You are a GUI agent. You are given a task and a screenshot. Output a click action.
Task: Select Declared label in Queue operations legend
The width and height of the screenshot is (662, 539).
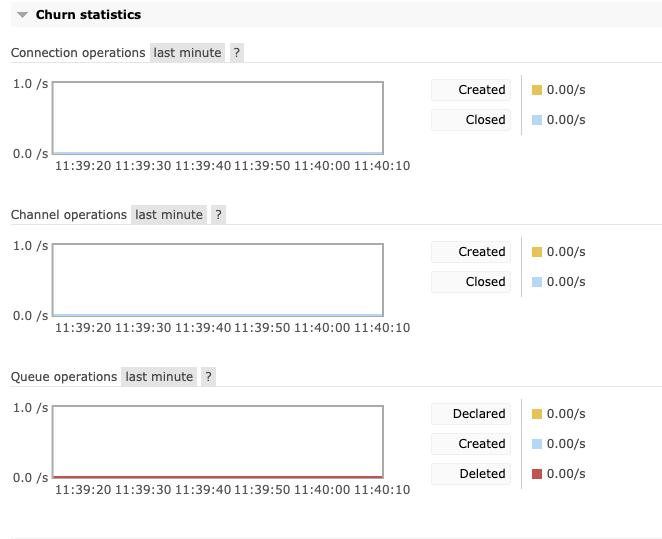pyautogui.click(x=471, y=414)
